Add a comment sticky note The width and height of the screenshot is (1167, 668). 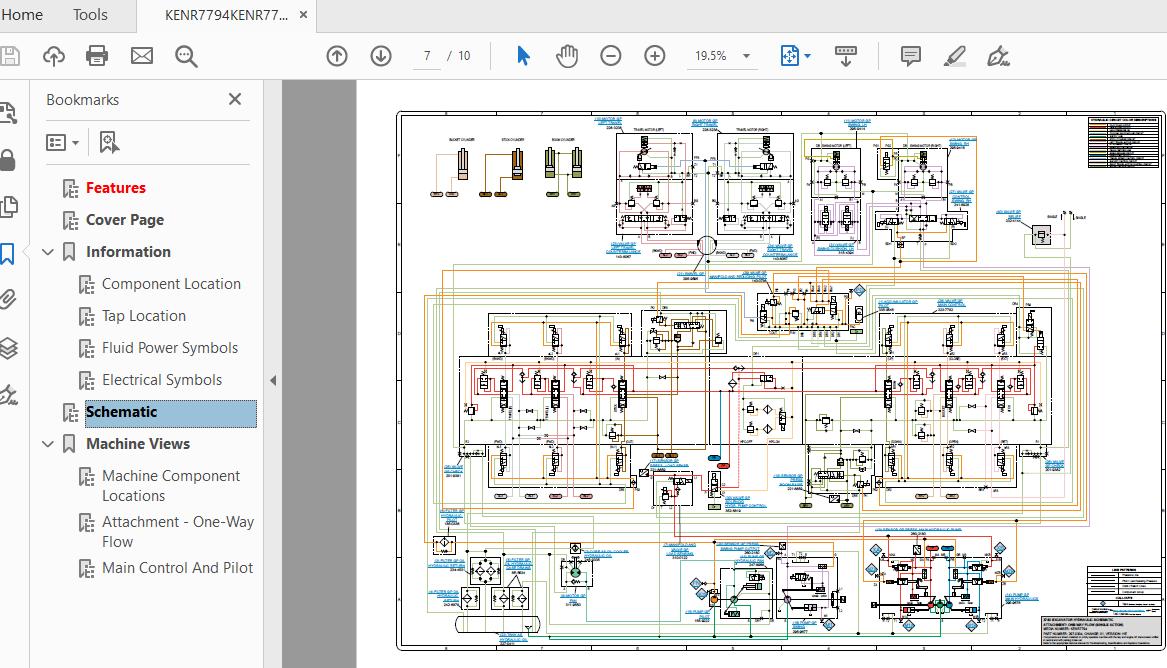910,56
